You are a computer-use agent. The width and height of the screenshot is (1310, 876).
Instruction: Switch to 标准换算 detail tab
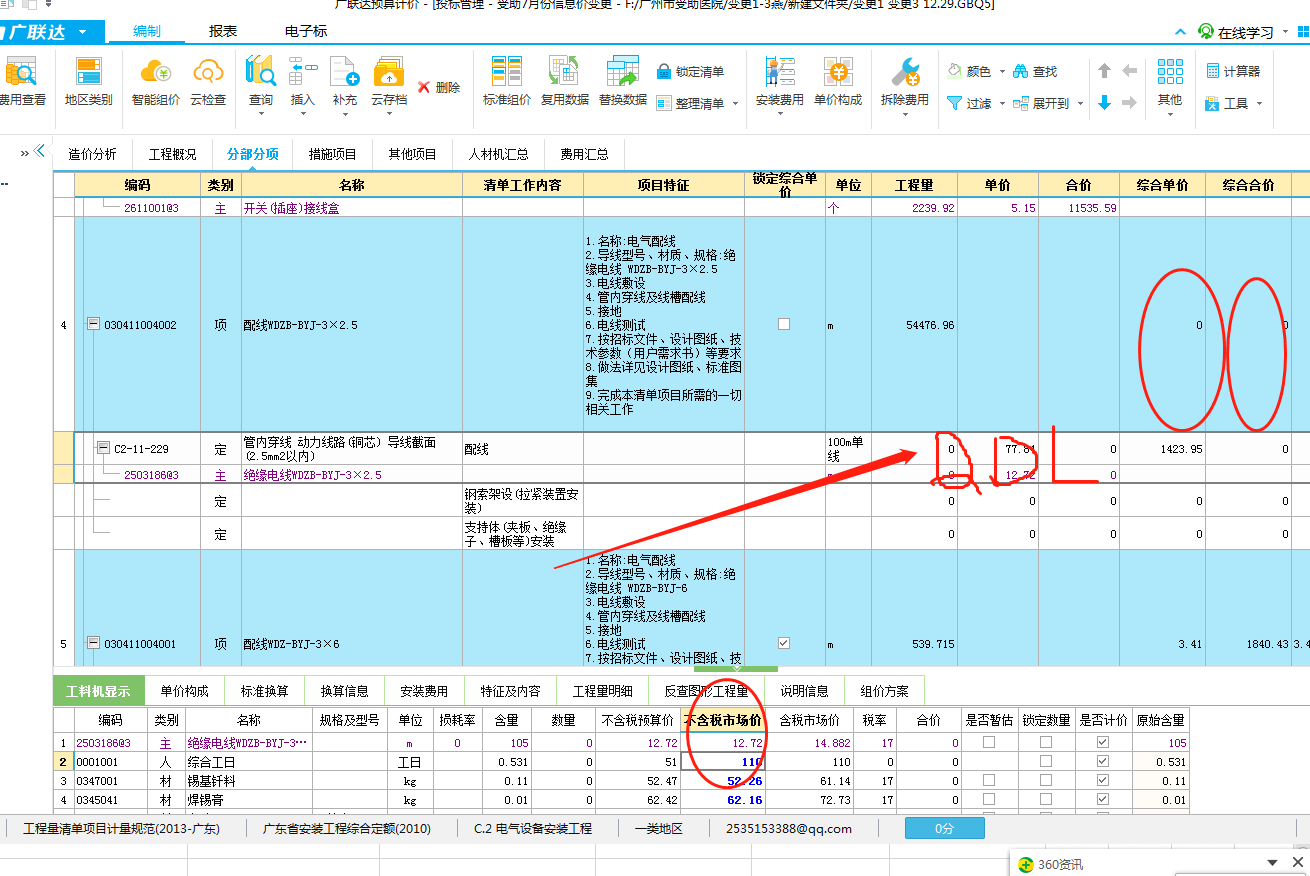[265, 691]
